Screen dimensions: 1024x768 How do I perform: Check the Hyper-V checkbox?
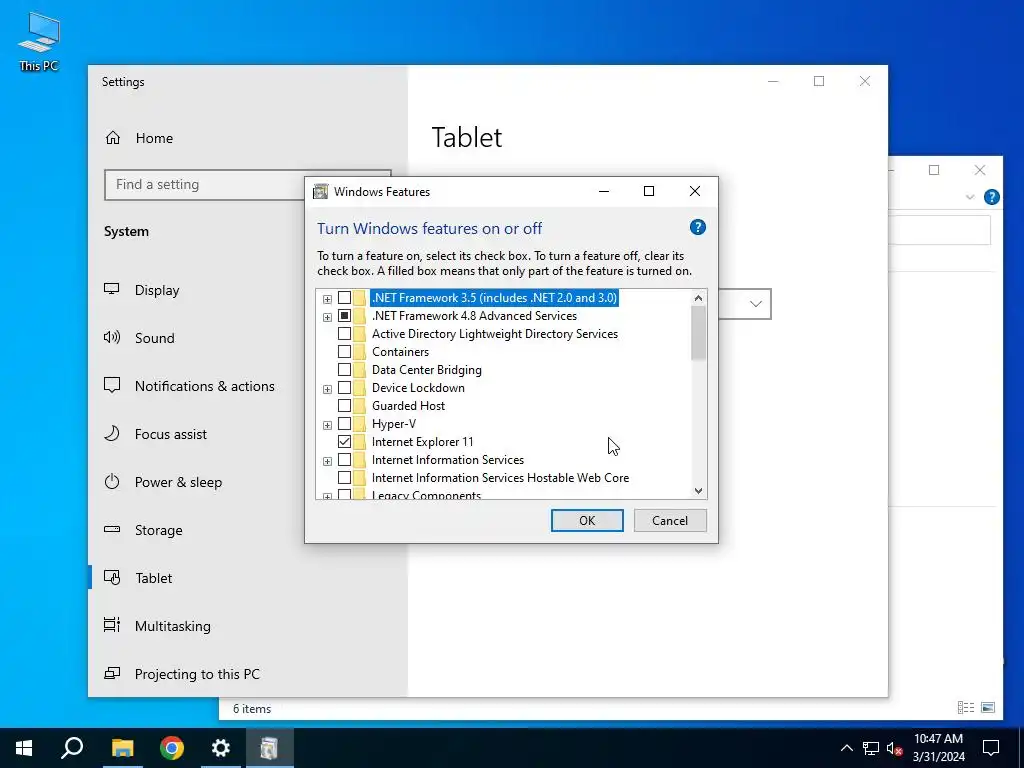pos(344,424)
